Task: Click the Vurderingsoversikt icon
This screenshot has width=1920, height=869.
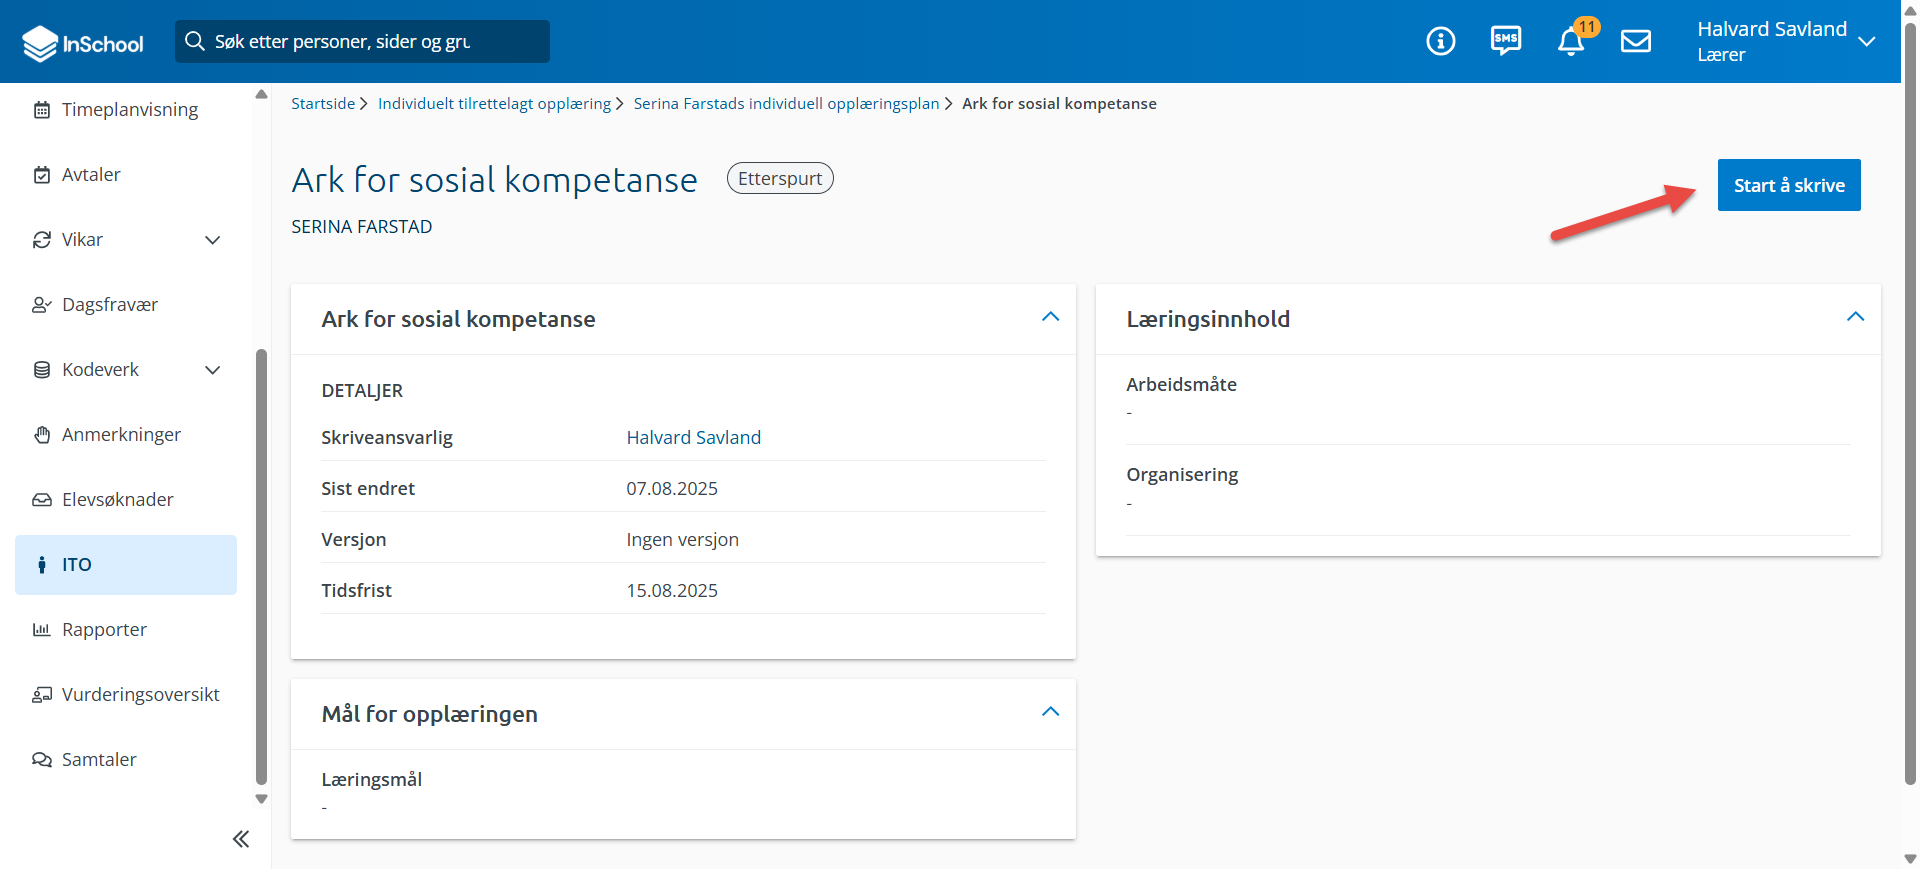Action: [x=42, y=695]
